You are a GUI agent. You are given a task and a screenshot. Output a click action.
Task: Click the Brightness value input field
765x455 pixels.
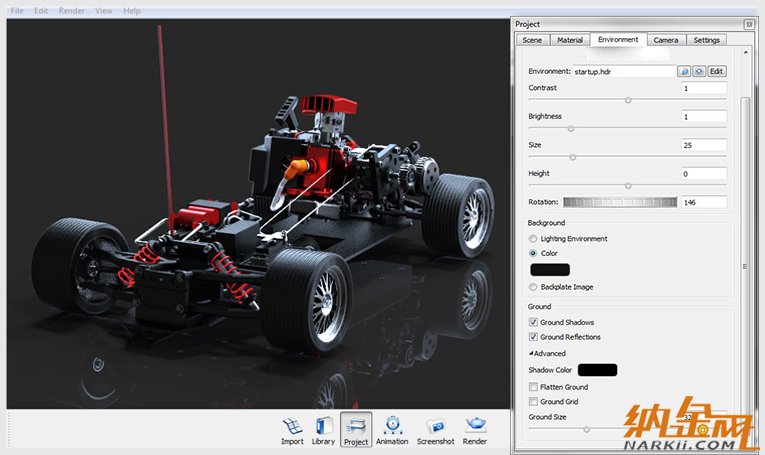click(703, 117)
